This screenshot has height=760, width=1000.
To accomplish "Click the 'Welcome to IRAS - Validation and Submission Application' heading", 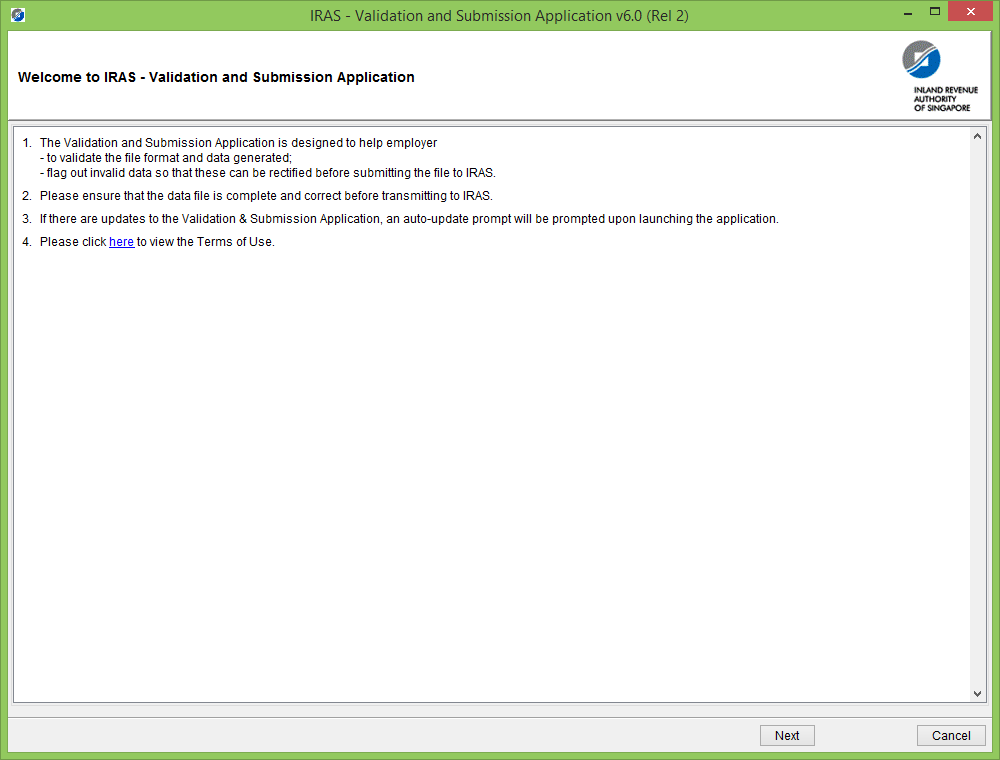I will point(216,77).
